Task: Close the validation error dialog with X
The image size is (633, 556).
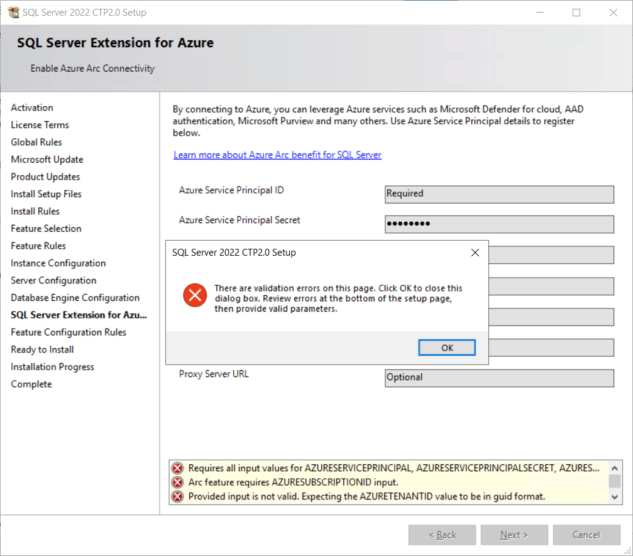Action: coord(475,253)
